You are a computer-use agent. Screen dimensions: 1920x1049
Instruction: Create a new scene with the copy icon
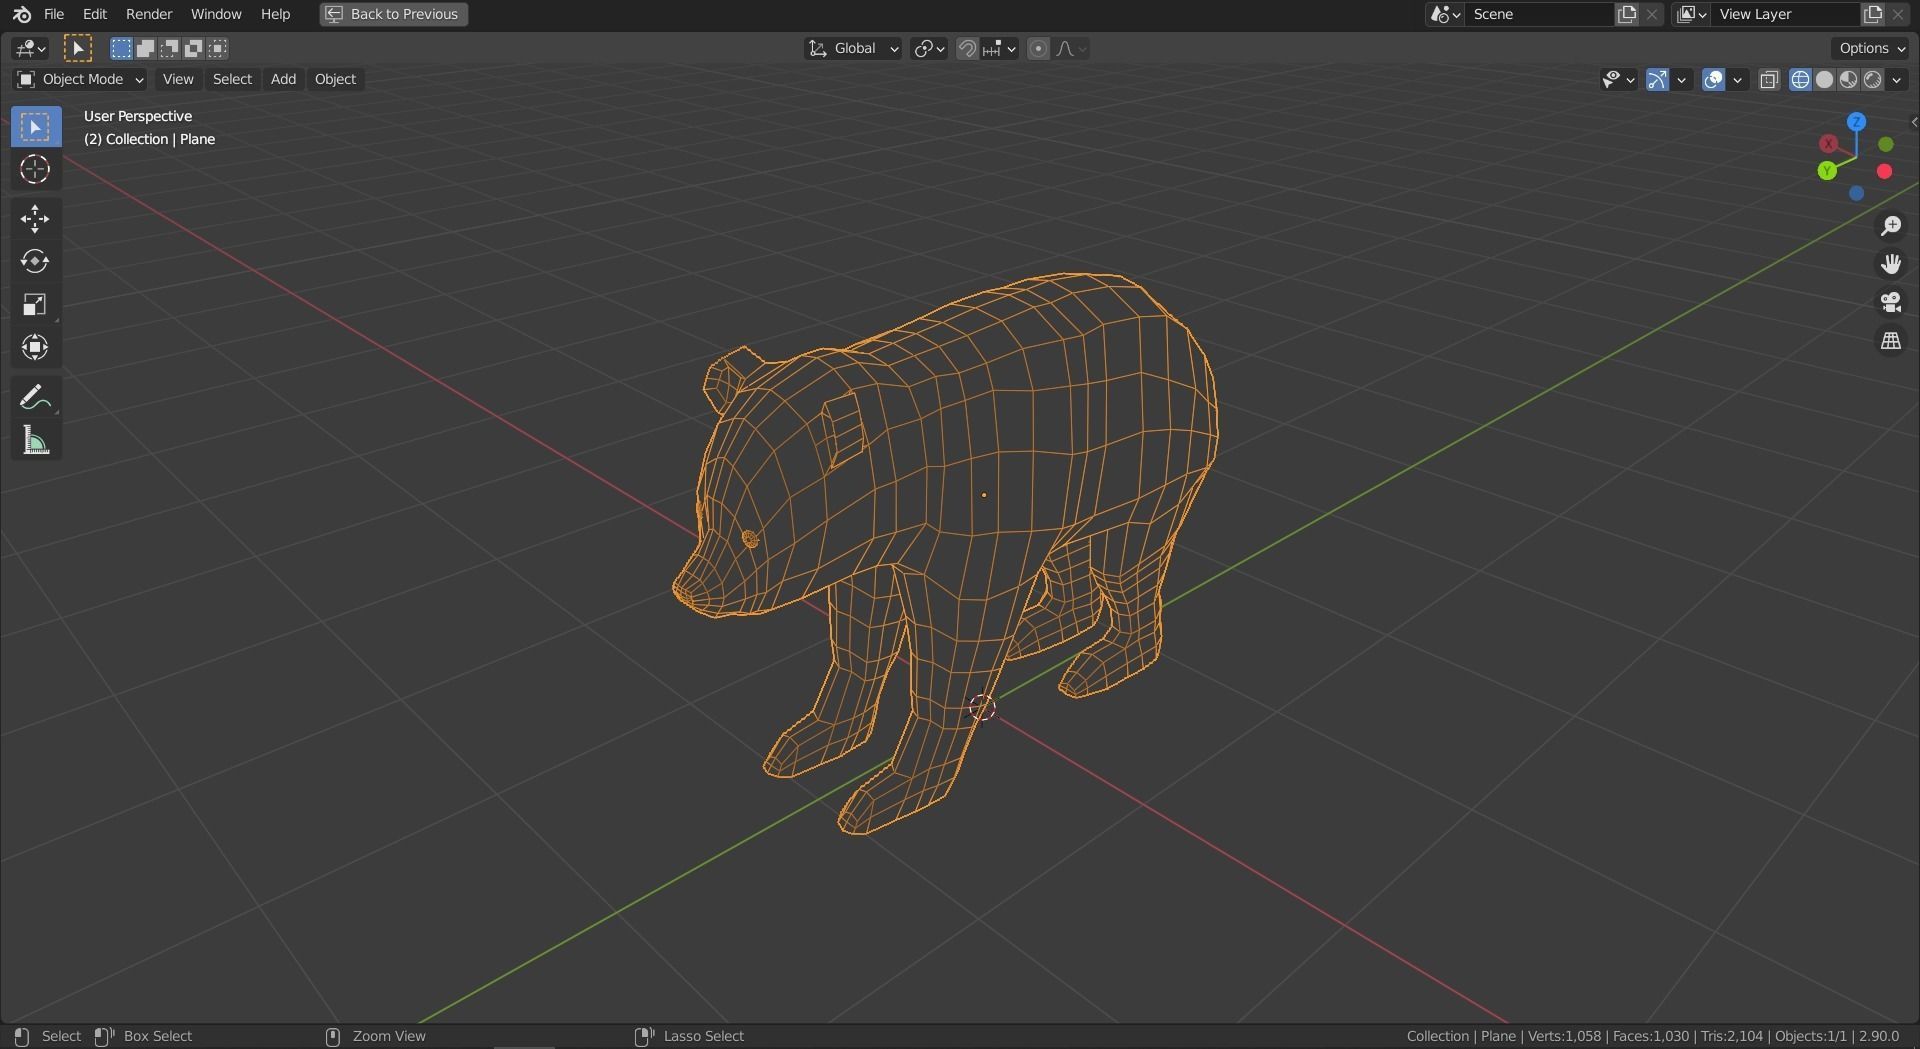[1627, 14]
